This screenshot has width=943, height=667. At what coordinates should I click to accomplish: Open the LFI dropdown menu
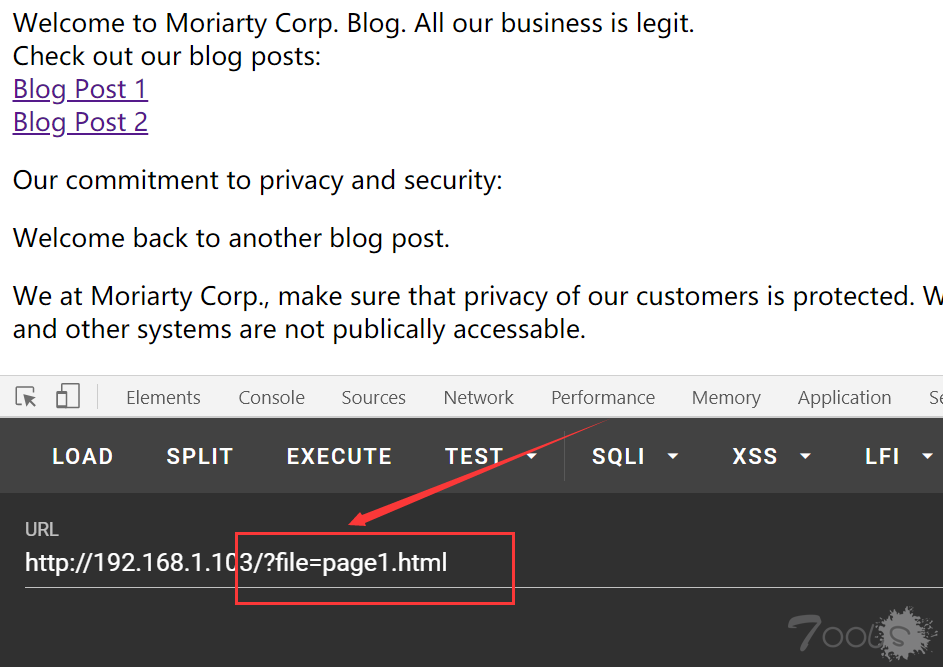click(x=898, y=456)
